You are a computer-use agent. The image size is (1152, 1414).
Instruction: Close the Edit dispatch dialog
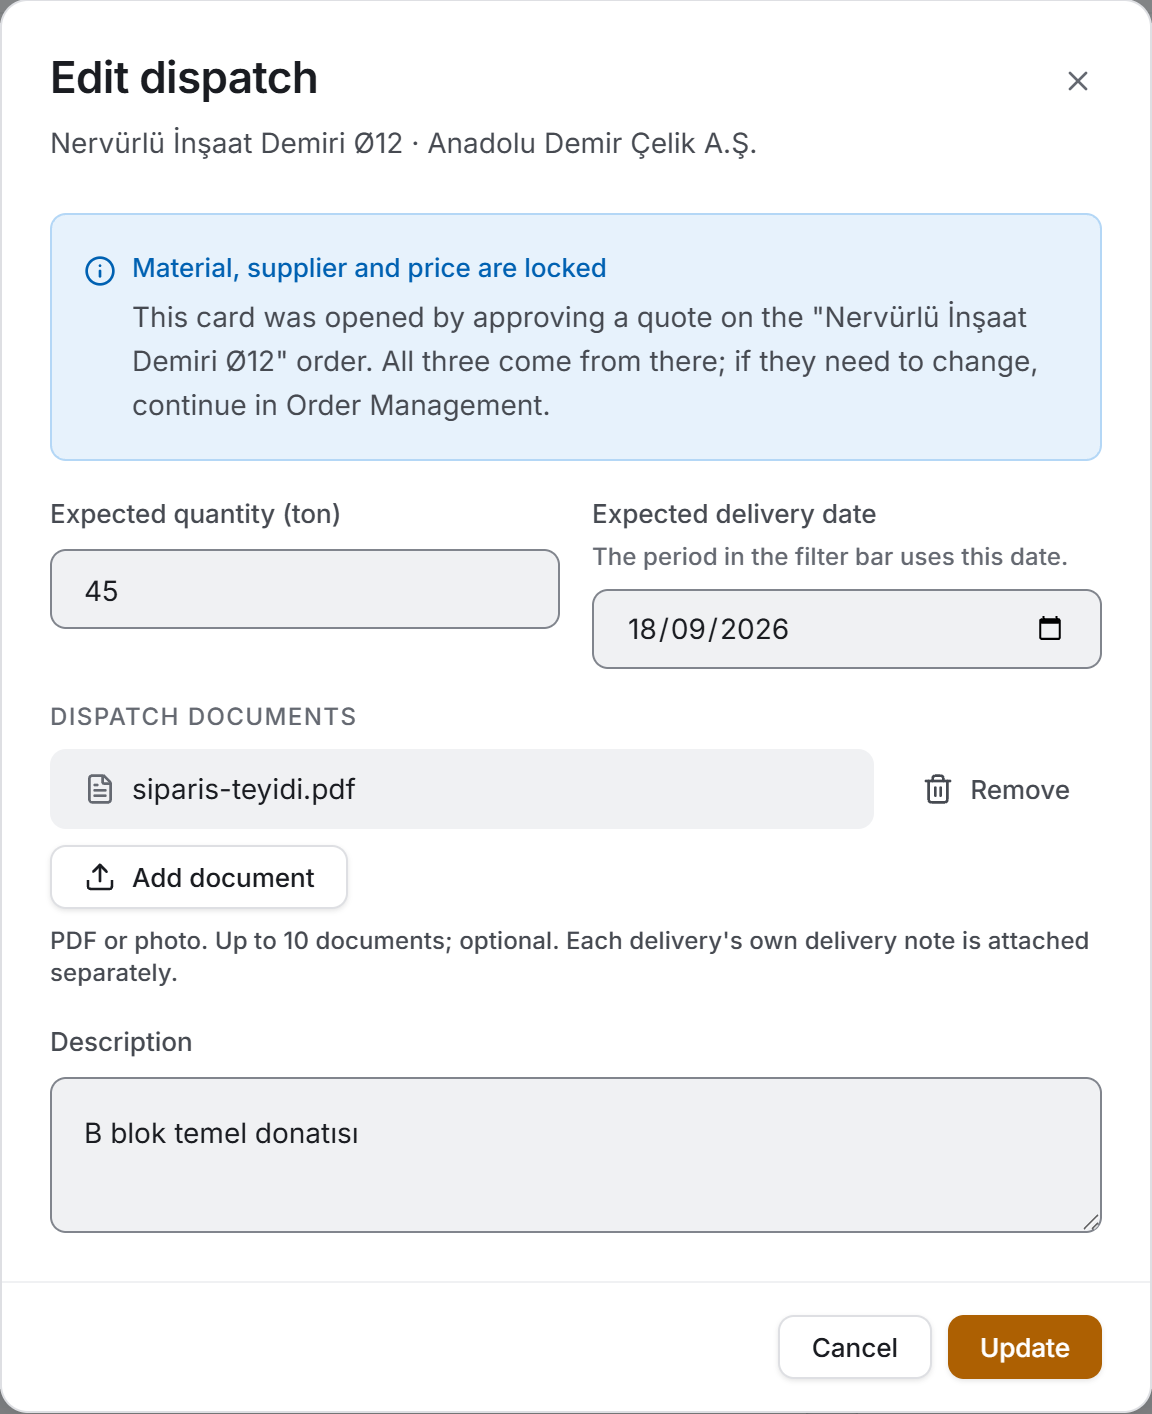pos(1077,81)
